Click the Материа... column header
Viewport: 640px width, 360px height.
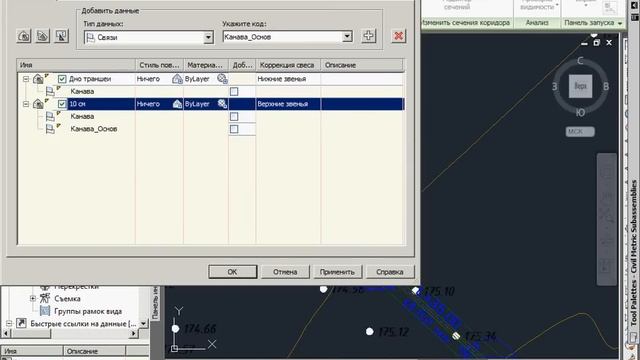(x=206, y=65)
